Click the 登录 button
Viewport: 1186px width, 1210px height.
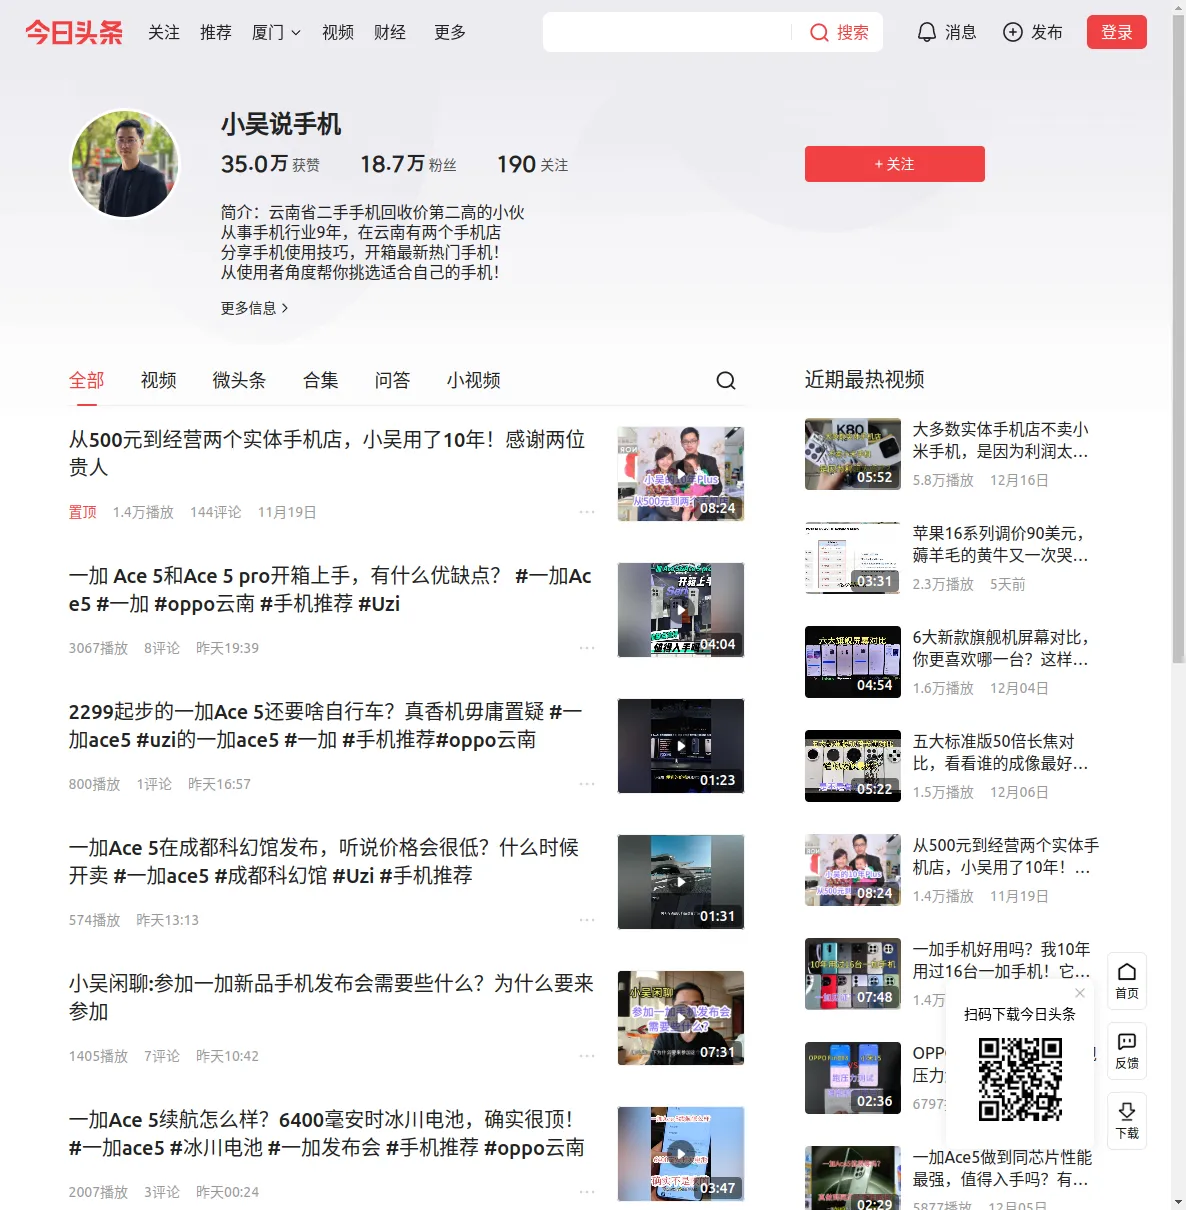point(1117,32)
